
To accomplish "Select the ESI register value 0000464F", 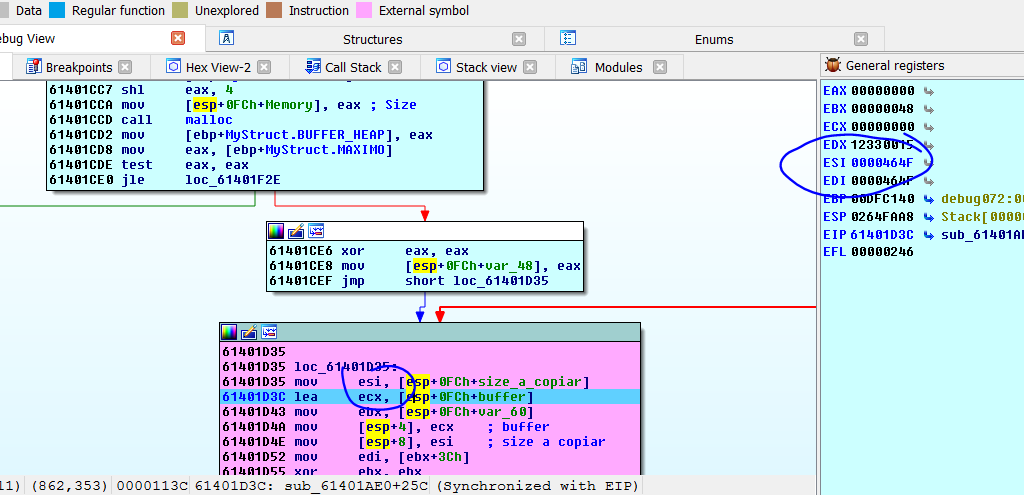I will pyautogui.click(x=881, y=162).
